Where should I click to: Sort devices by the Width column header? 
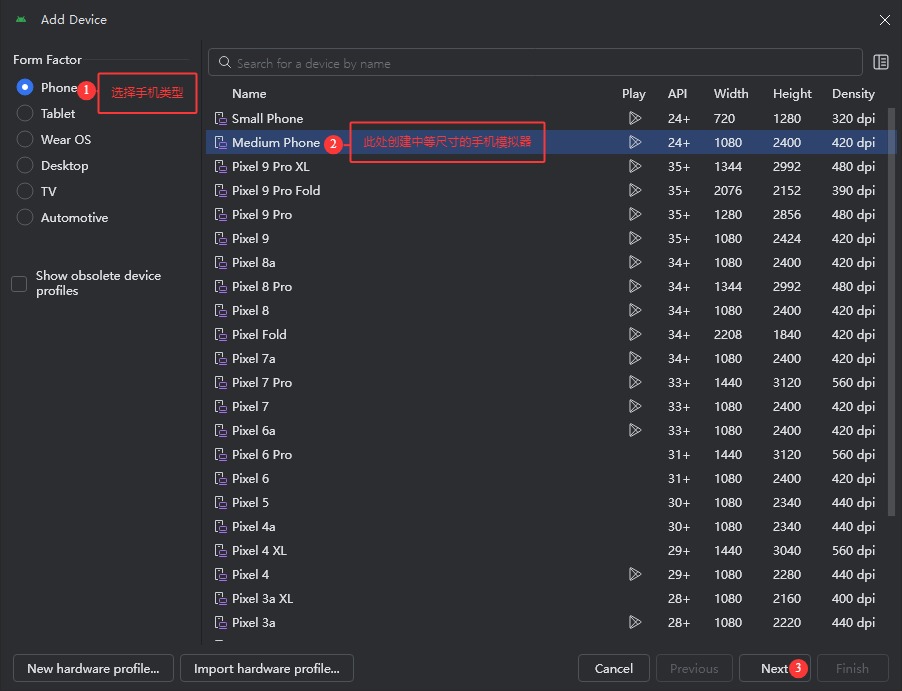click(x=731, y=94)
